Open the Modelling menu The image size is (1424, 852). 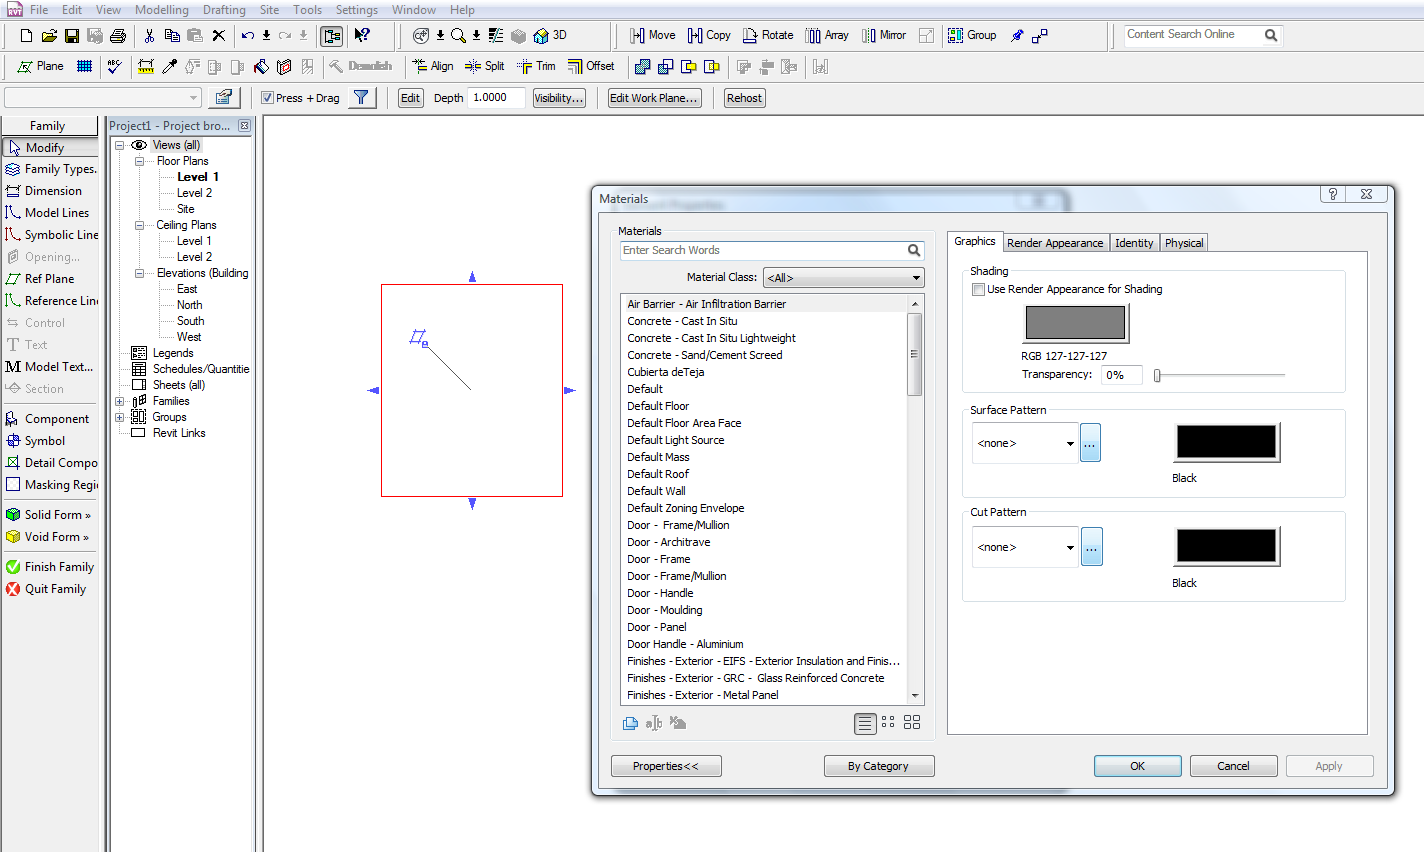pyautogui.click(x=161, y=10)
